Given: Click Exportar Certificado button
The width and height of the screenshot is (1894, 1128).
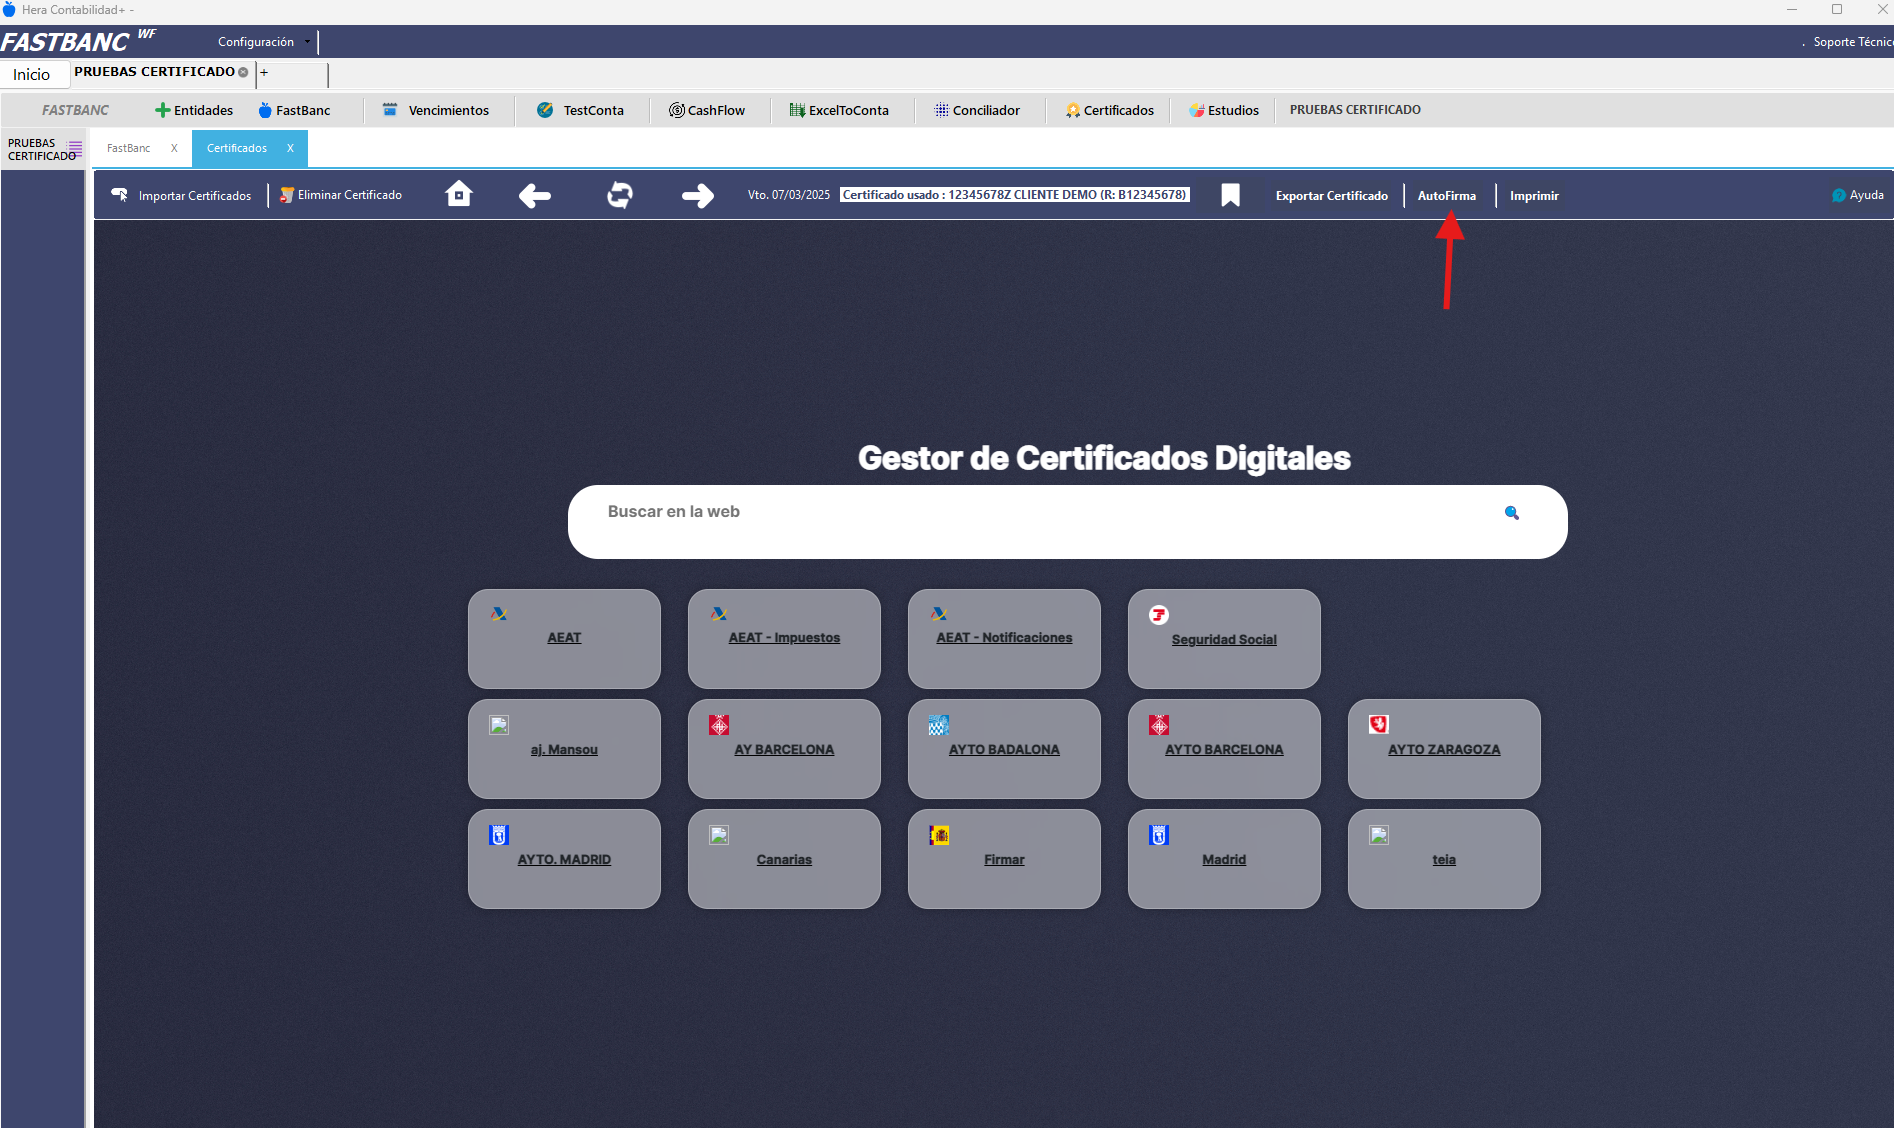Looking at the screenshot, I should tap(1332, 196).
